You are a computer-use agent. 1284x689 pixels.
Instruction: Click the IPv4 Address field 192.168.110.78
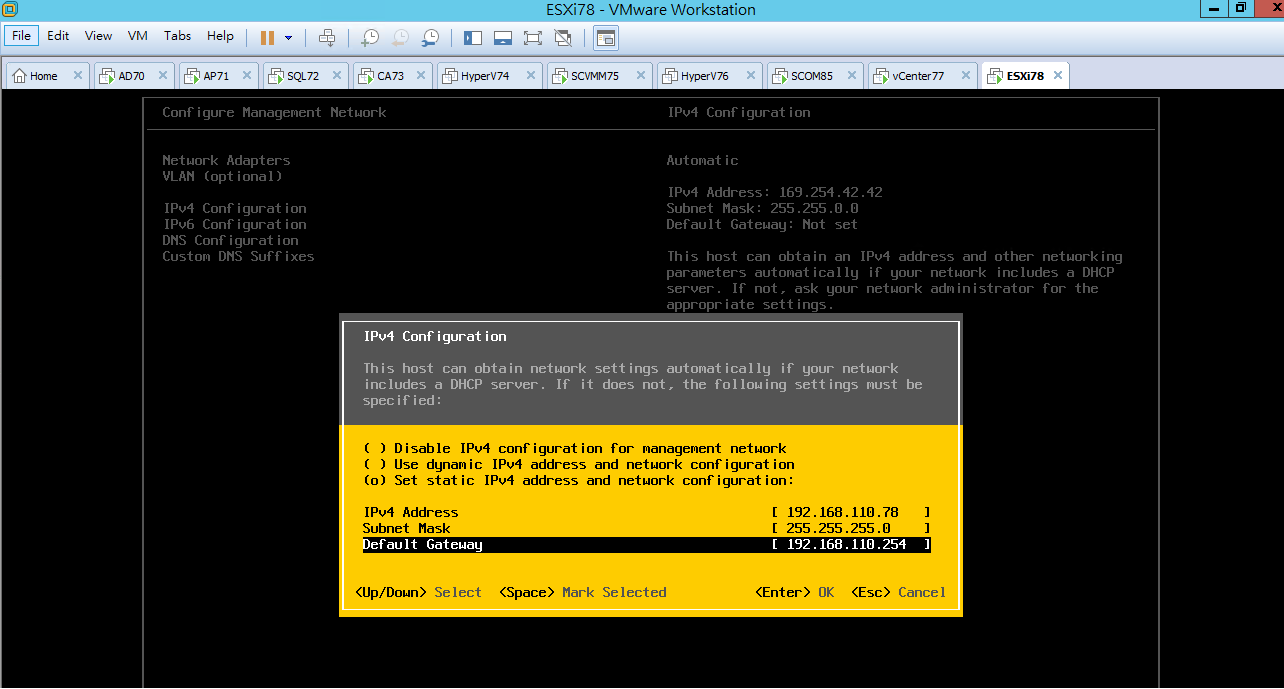[851, 513]
